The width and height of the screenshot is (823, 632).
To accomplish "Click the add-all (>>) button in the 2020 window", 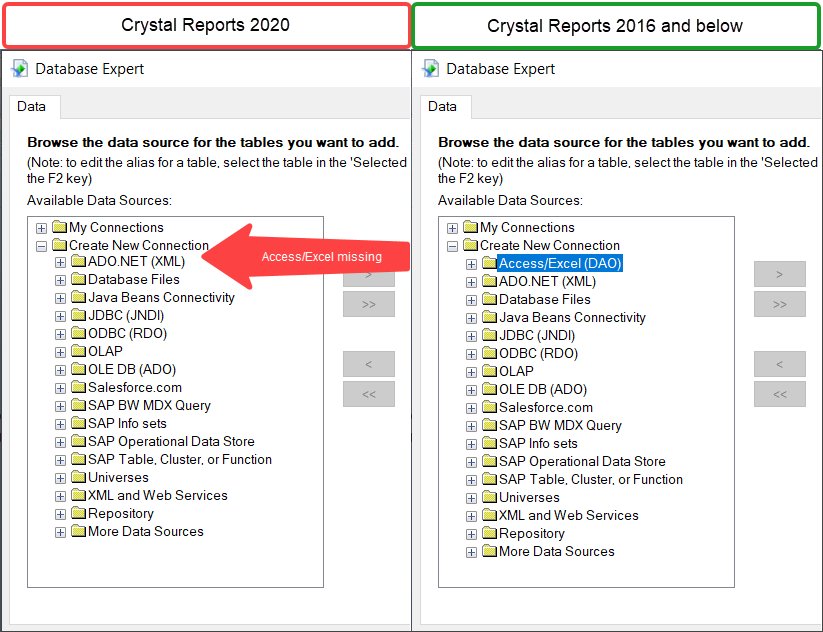I will coord(369,304).
